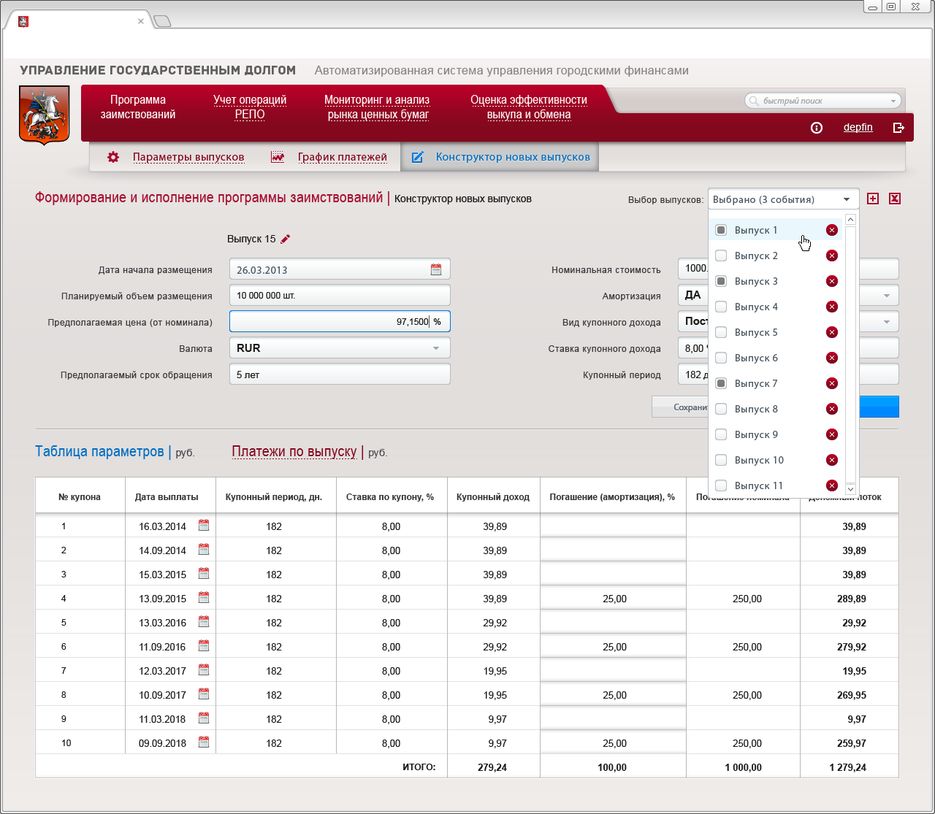Viewport: 935px width, 814px height.
Task: Remove Выпуск 6 with red cross
Action: coord(832,358)
